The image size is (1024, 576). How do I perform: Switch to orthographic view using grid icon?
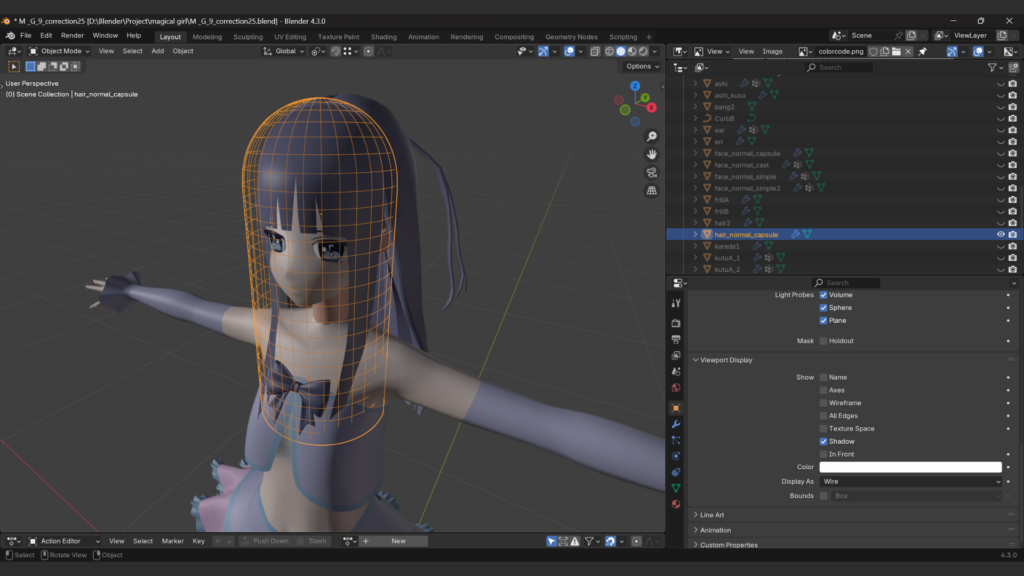pos(652,190)
